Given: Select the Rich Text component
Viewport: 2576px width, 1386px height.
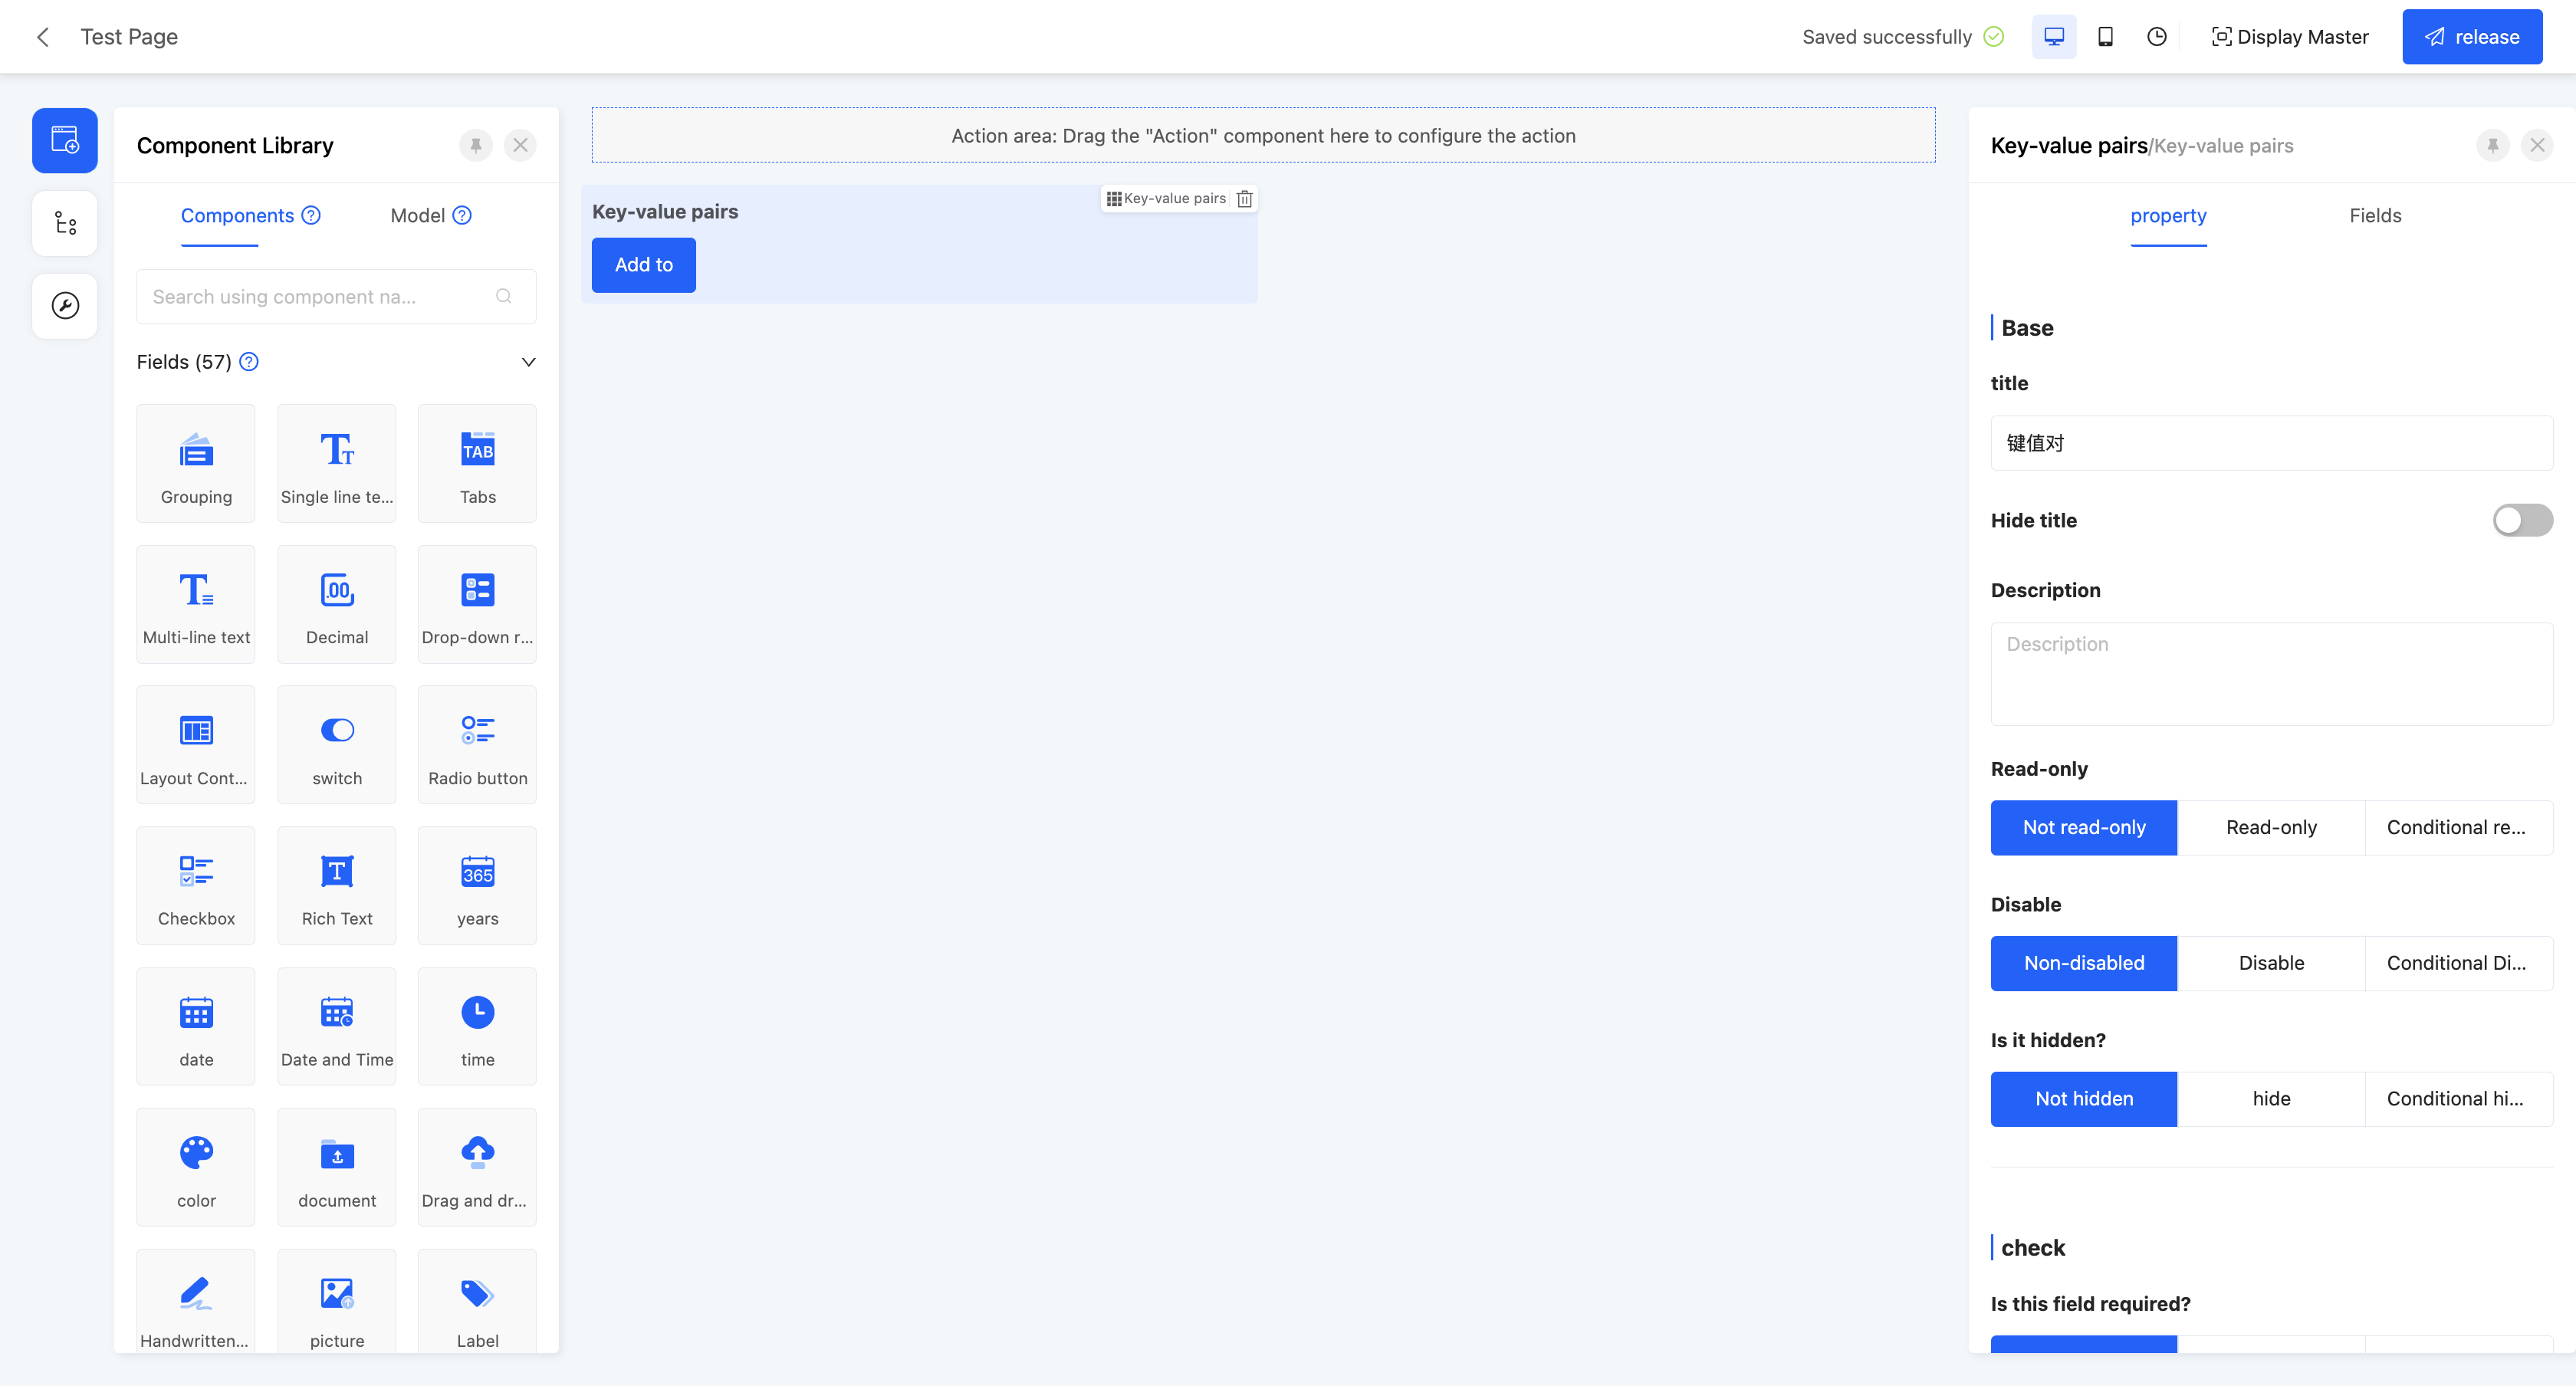Looking at the screenshot, I should tap(337, 885).
